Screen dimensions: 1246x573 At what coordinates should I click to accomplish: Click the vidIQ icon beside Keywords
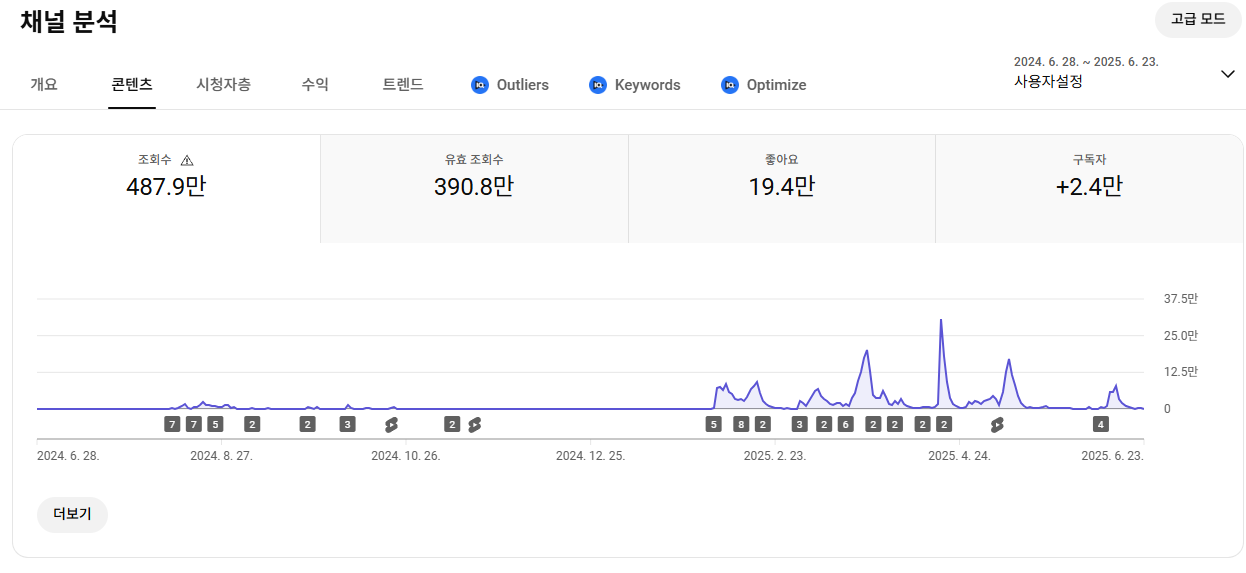point(598,85)
